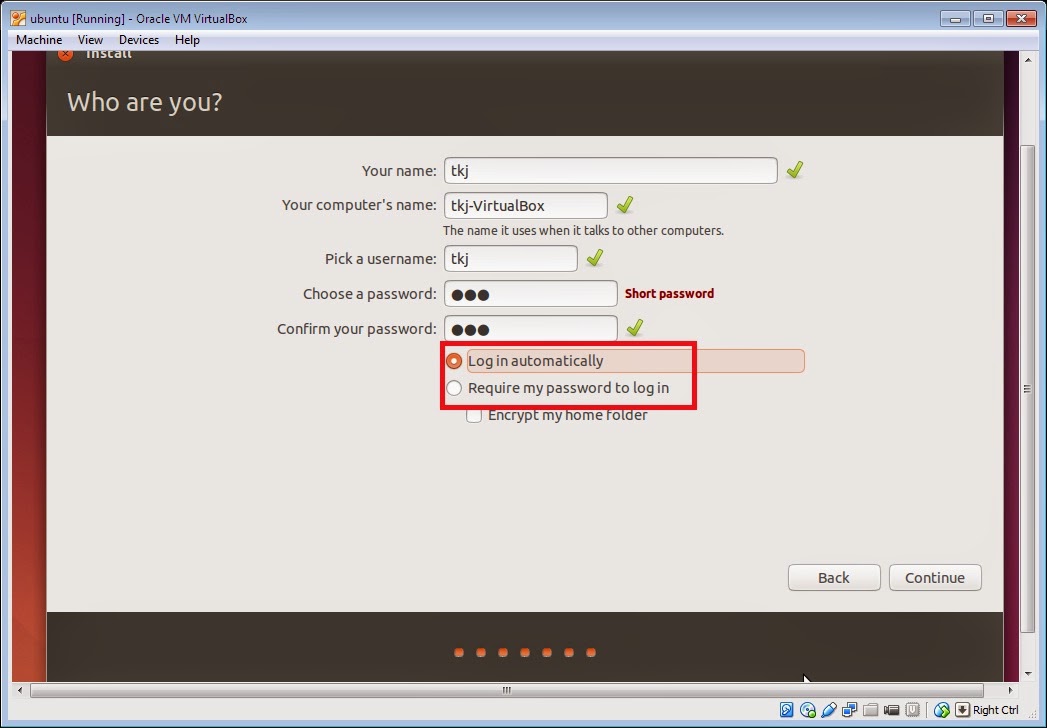Open the Help menu
Image resolution: width=1047 pixels, height=728 pixels.
pos(187,40)
